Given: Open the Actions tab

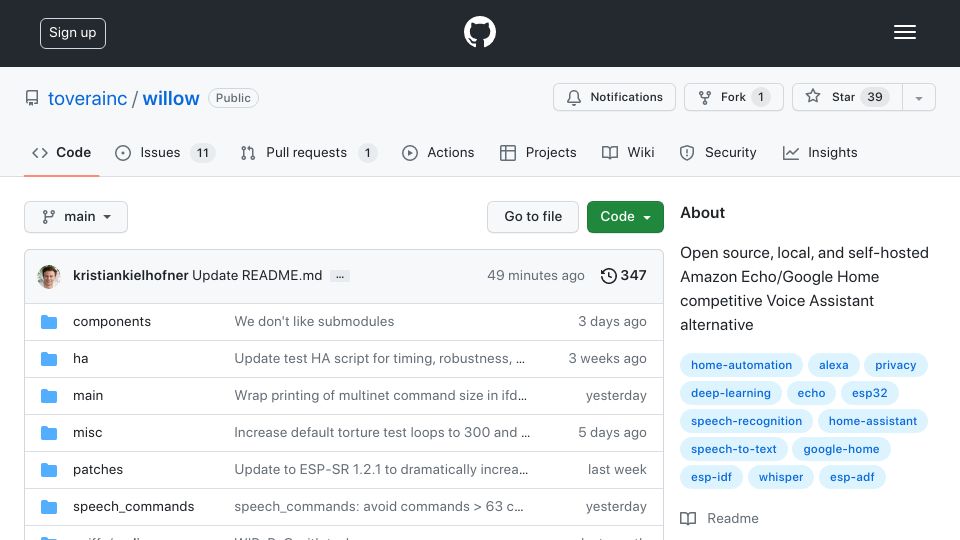Looking at the screenshot, I should [x=438, y=152].
